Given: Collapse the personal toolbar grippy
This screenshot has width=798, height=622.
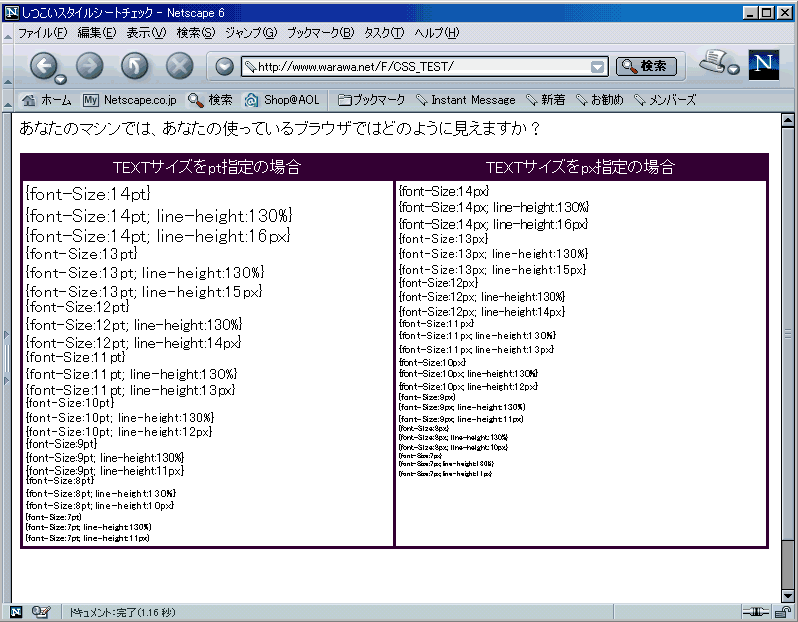Looking at the screenshot, I should [8, 100].
